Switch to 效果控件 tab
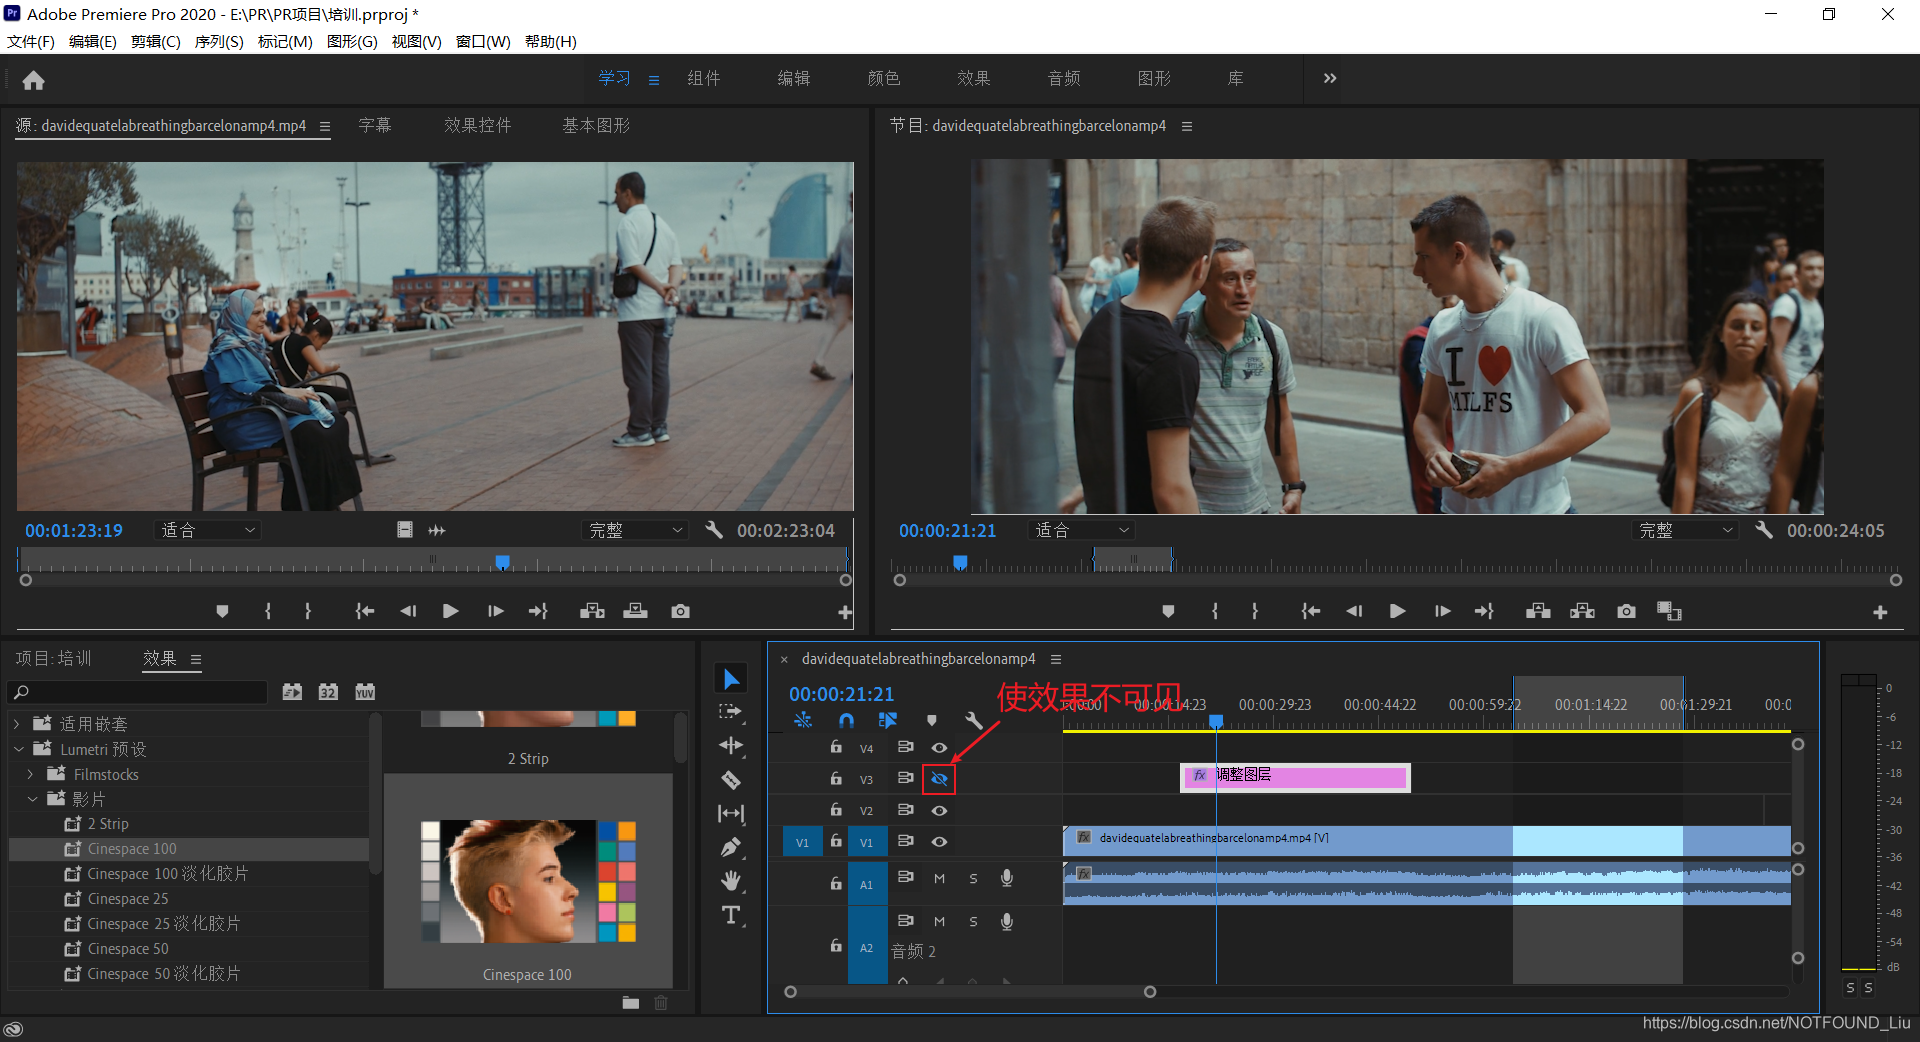This screenshot has width=1920, height=1042. pyautogui.click(x=478, y=125)
